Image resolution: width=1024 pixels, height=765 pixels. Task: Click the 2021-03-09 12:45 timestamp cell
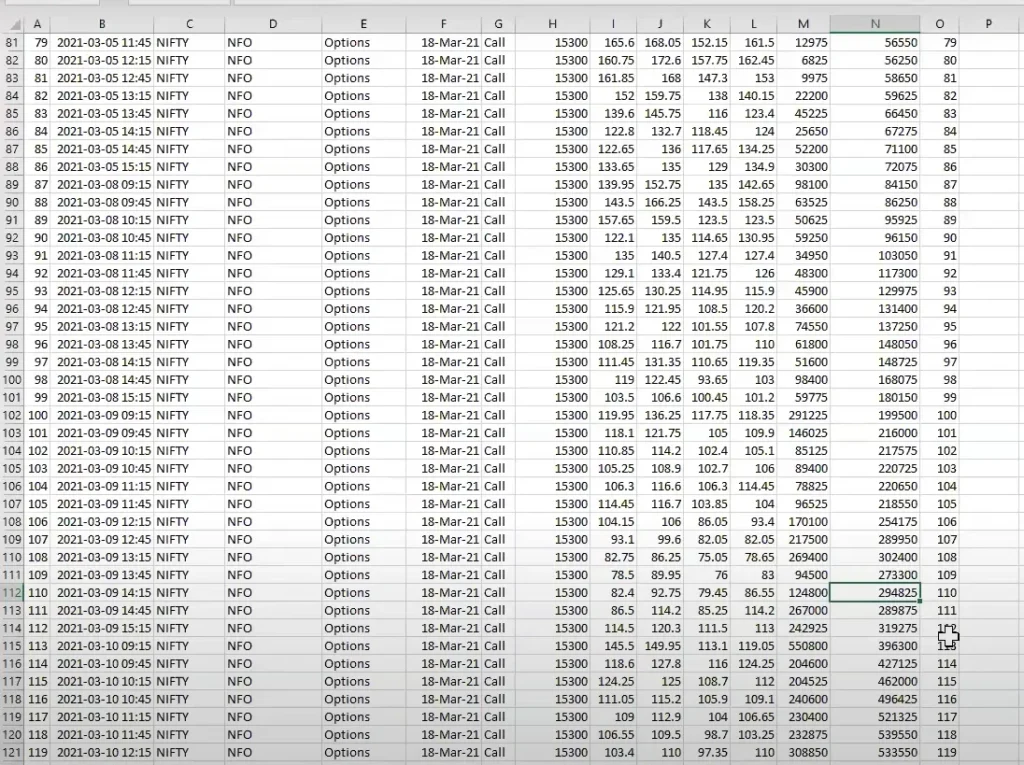[x=102, y=540]
